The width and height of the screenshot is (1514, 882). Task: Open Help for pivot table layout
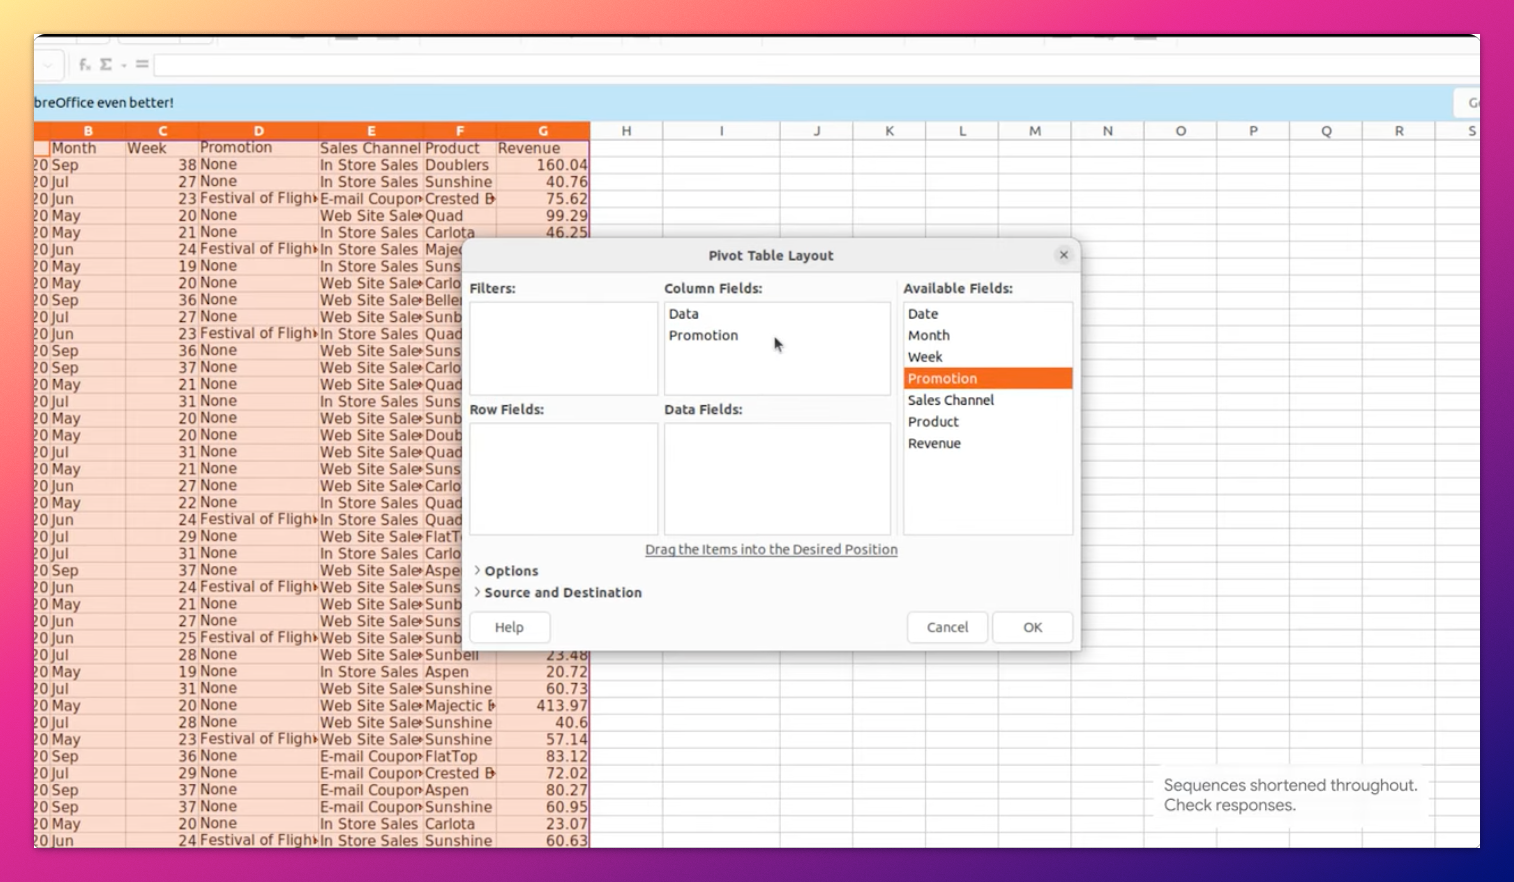[x=509, y=628]
